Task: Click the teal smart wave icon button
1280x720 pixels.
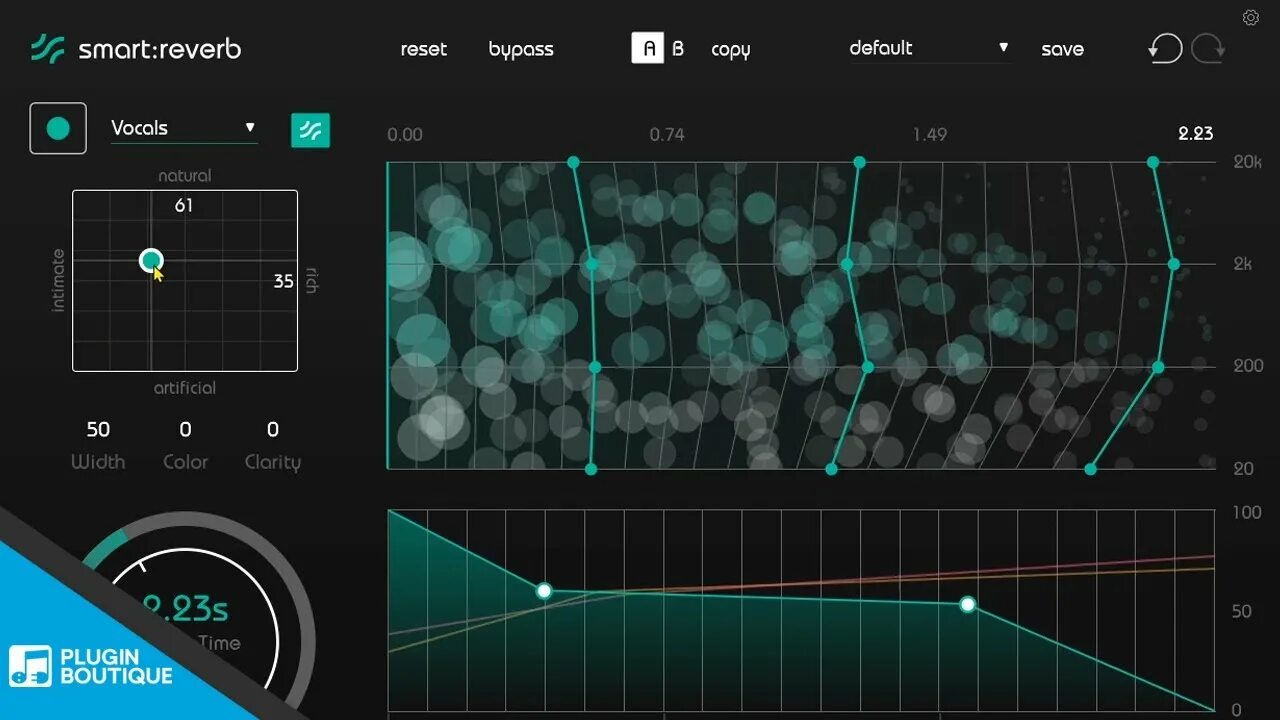Action: [310, 130]
